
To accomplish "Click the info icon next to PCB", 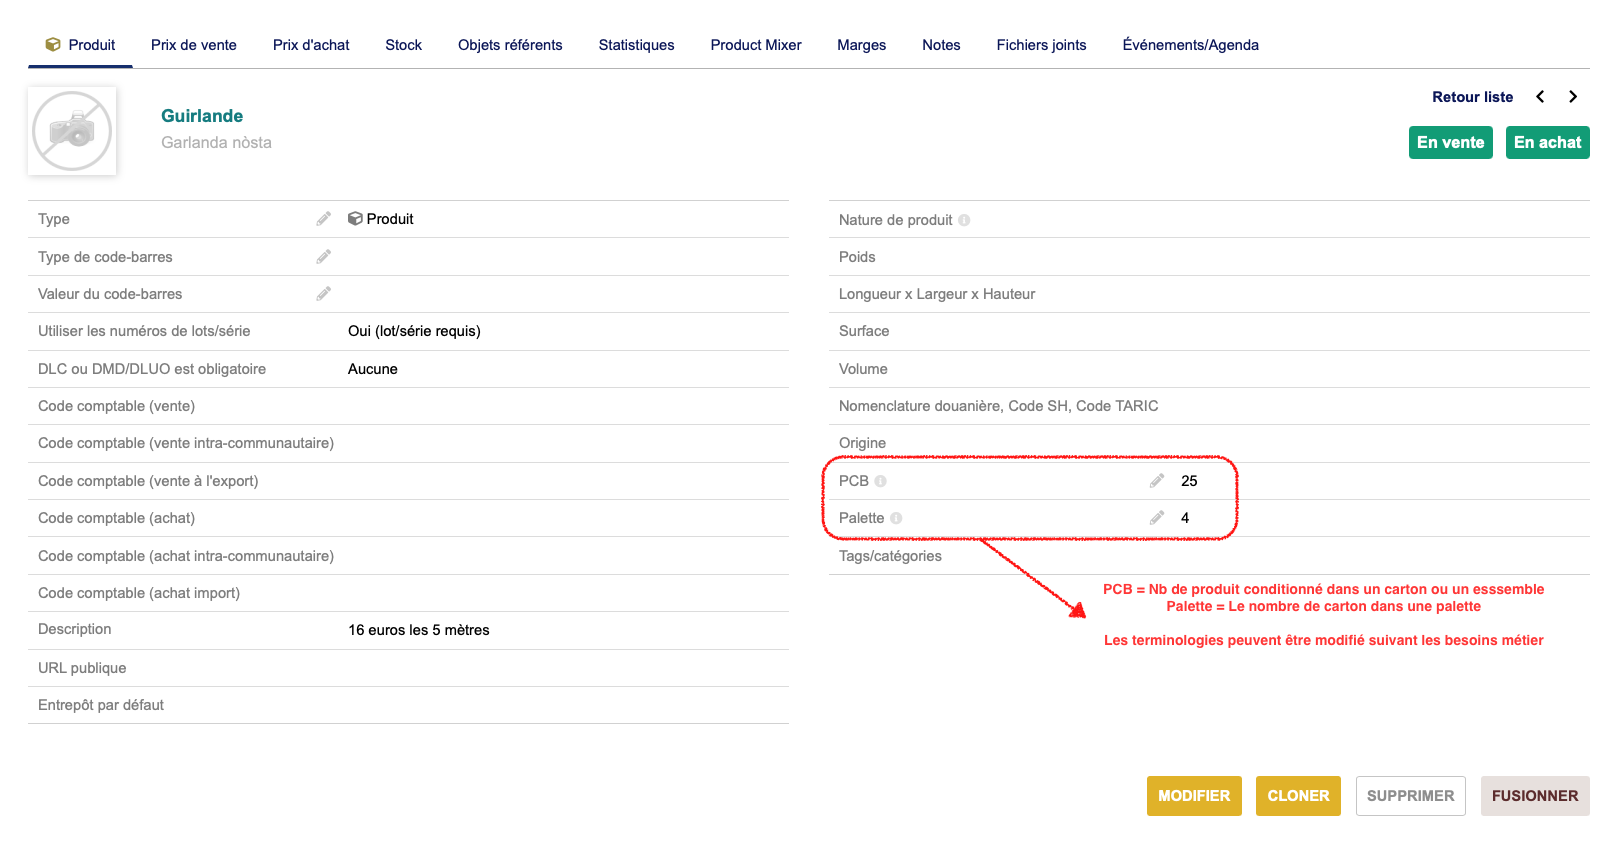I will click(x=881, y=481).
